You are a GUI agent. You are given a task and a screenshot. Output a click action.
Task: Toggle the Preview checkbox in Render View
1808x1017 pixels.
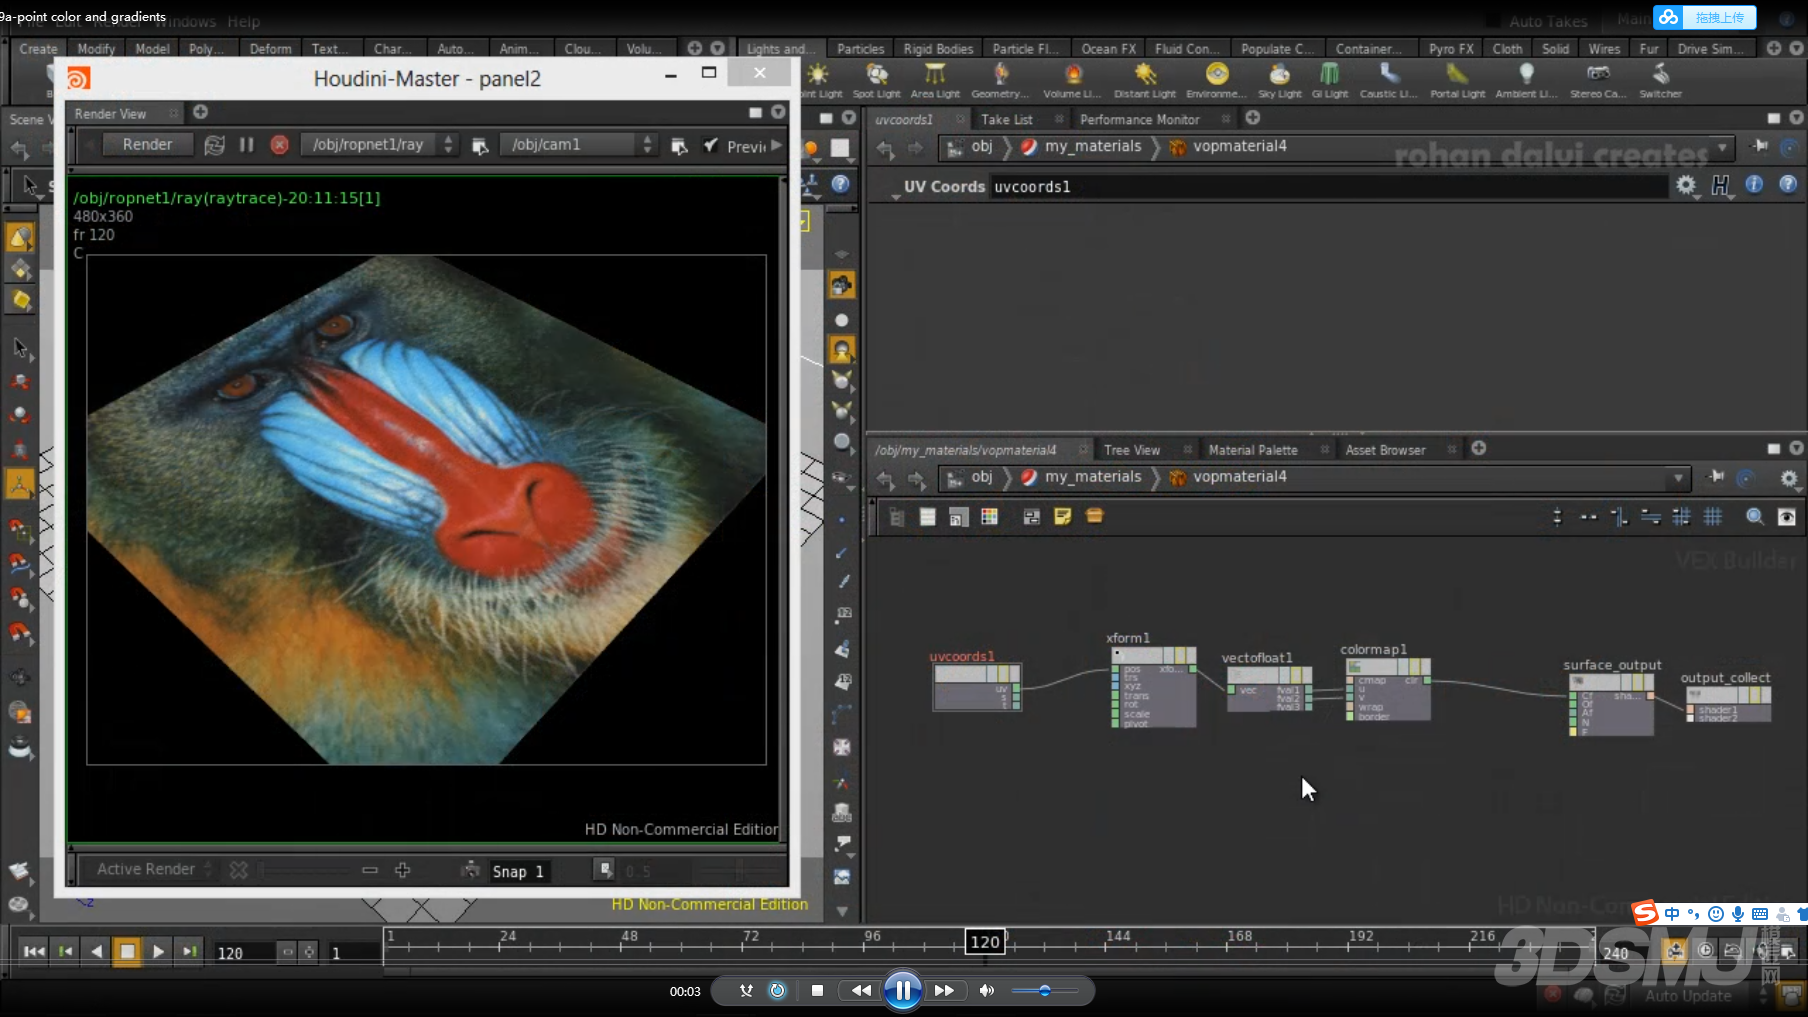pyautogui.click(x=710, y=146)
